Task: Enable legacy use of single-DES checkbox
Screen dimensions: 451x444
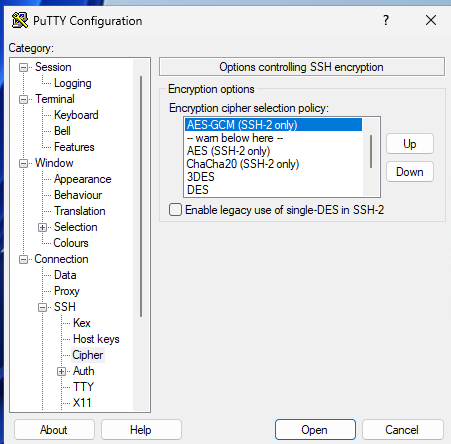Action: 175,210
